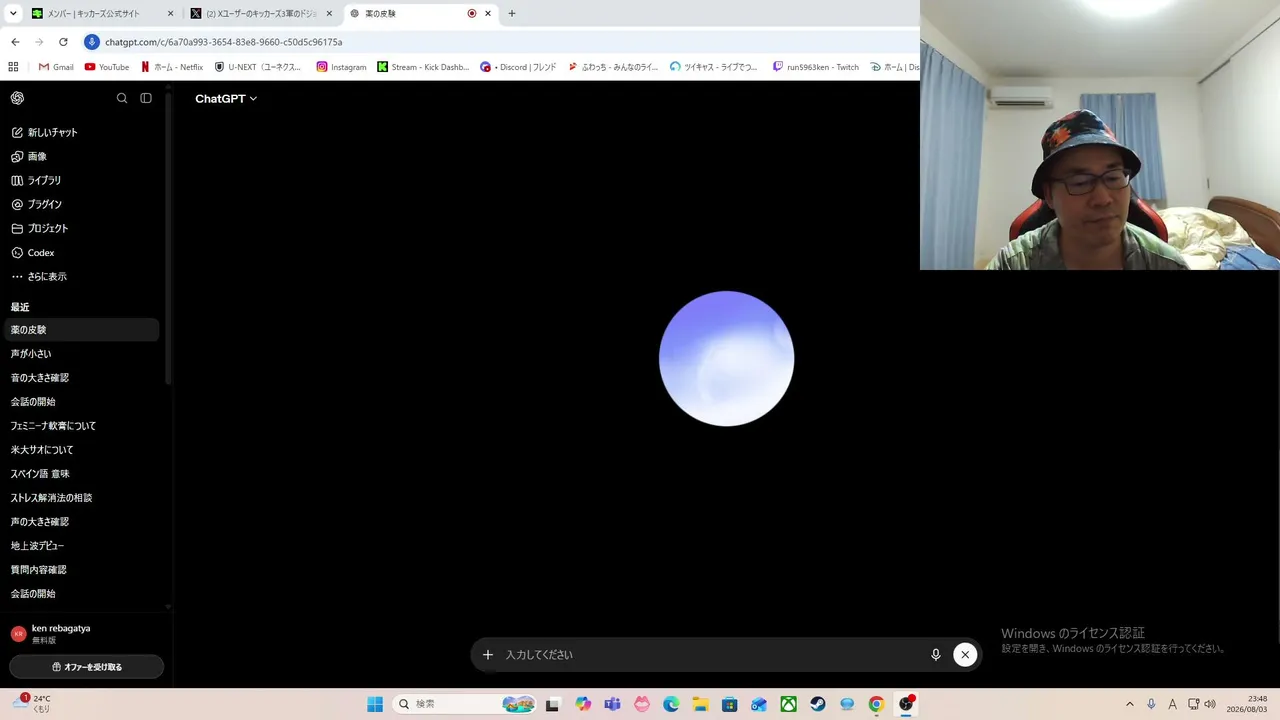The height and width of the screenshot is (720, 1280).
Task: Open the chat search magnifier icon
Action: pos(122,98)
